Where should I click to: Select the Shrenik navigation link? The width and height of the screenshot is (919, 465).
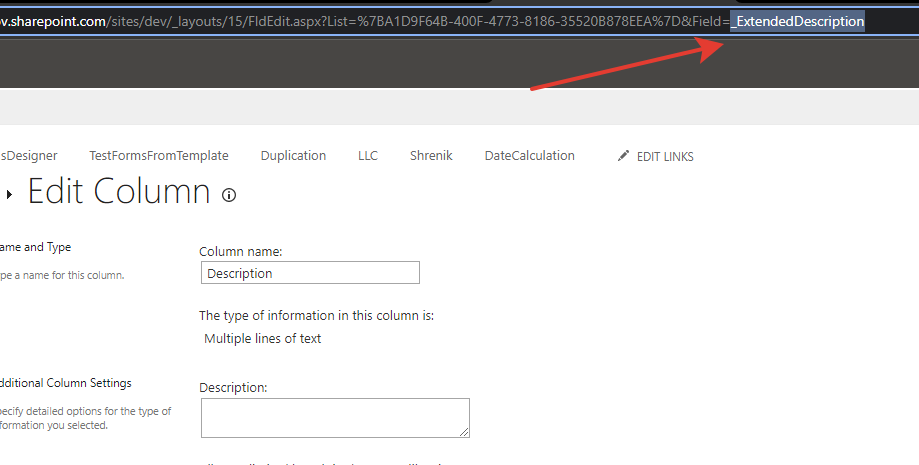coord(431,156)
